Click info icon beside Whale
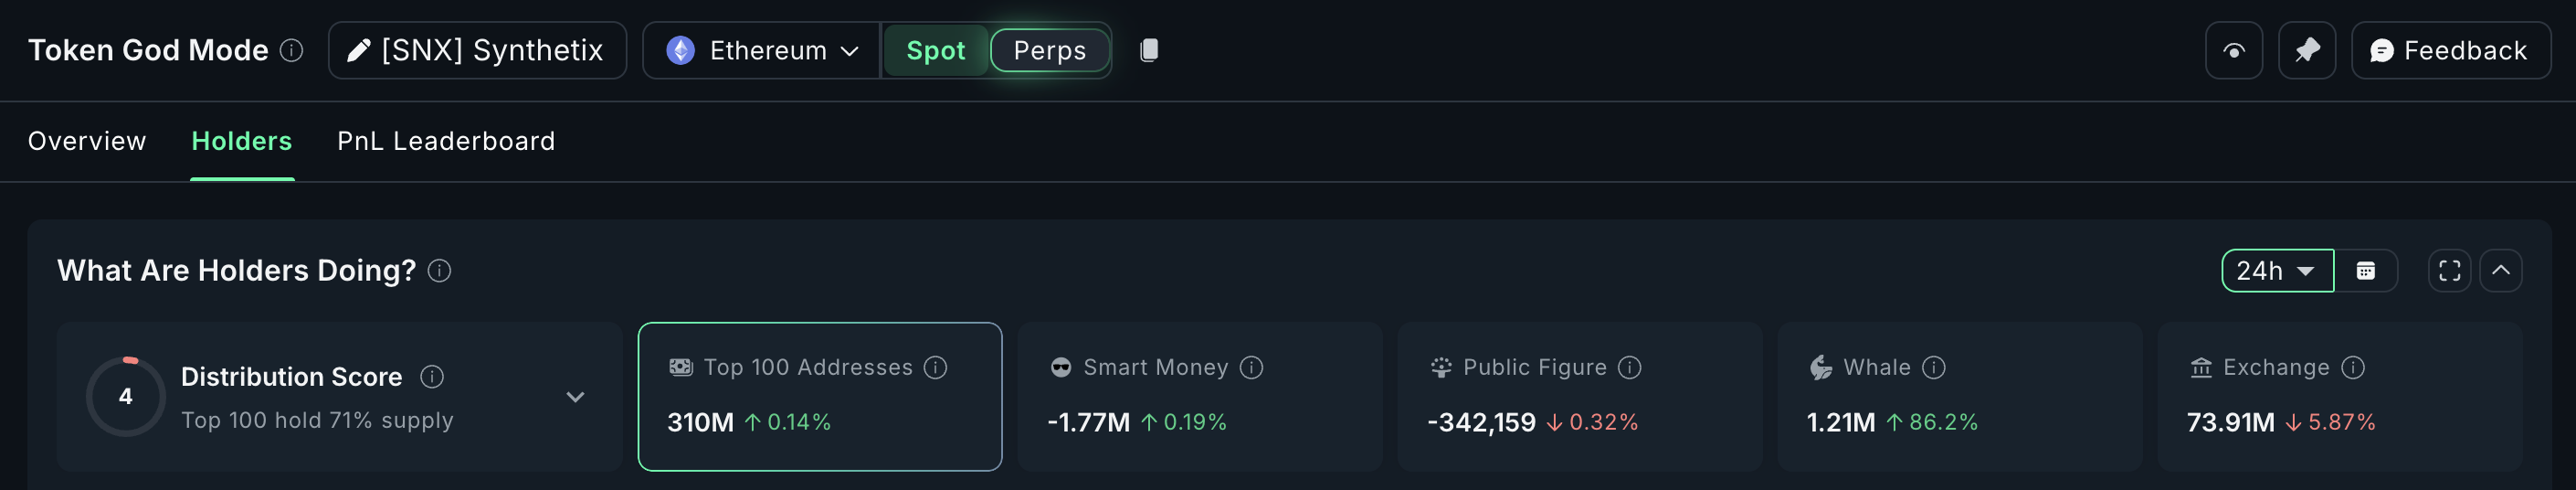 1934,368
